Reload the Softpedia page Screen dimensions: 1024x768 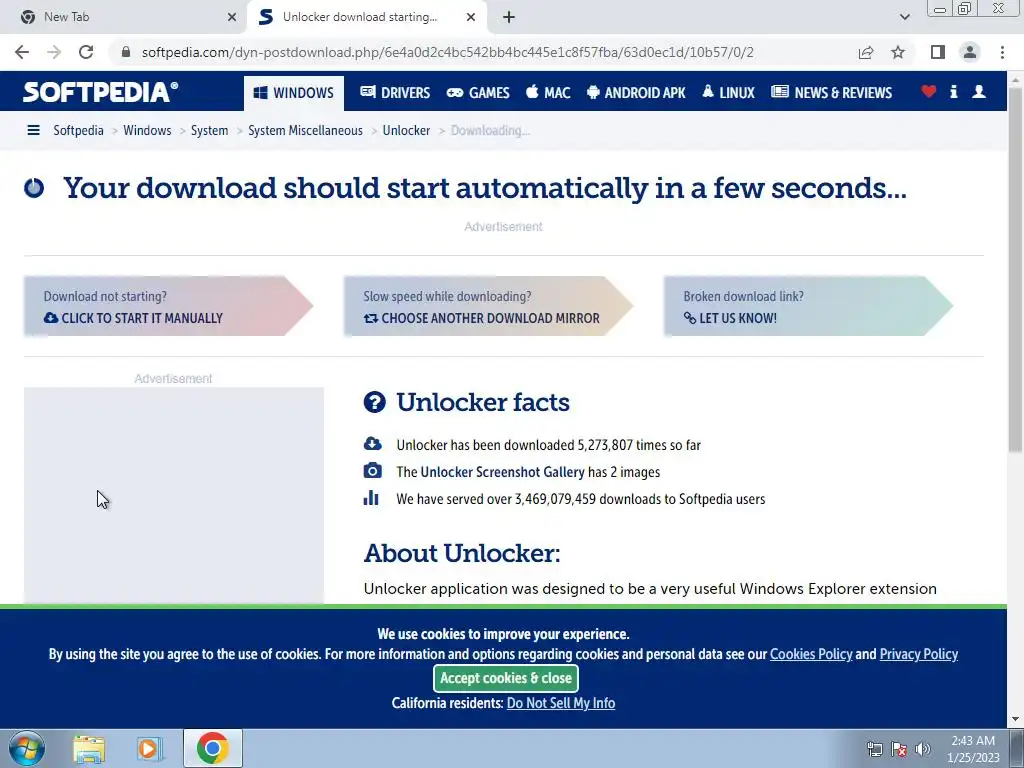(x=86, y=52)
